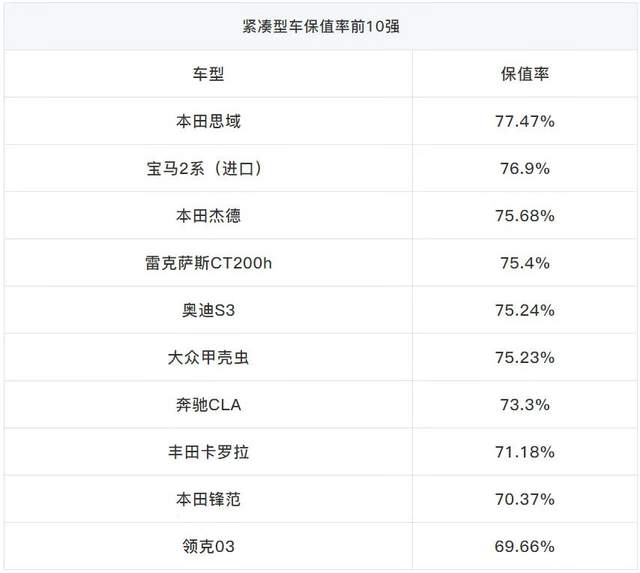The image size is (640, 573).
Task: Click the 本田思域 cell
Action: pyautogui.click(x=208, y=121)
